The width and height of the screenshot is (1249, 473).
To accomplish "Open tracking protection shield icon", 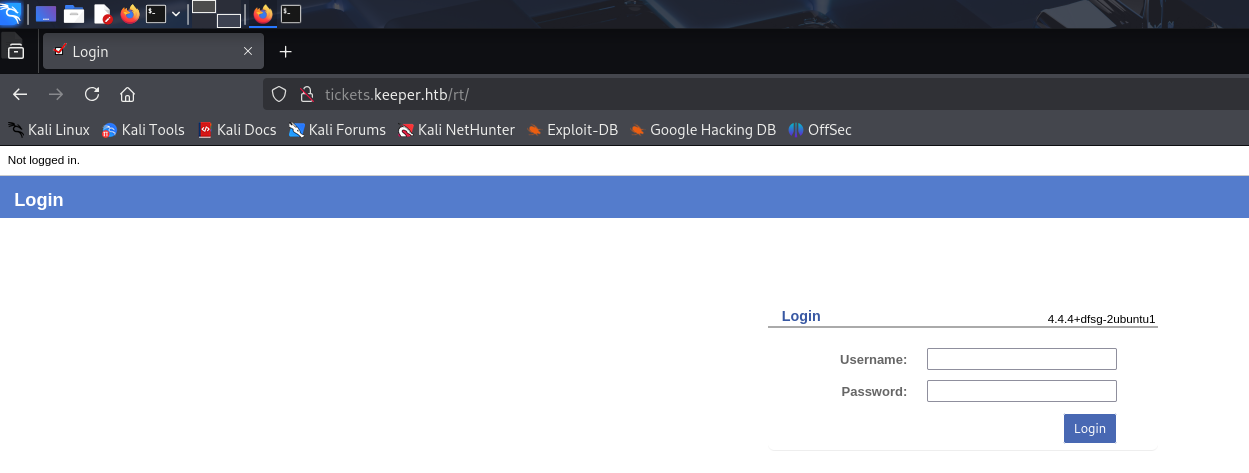I will point(279,94).
